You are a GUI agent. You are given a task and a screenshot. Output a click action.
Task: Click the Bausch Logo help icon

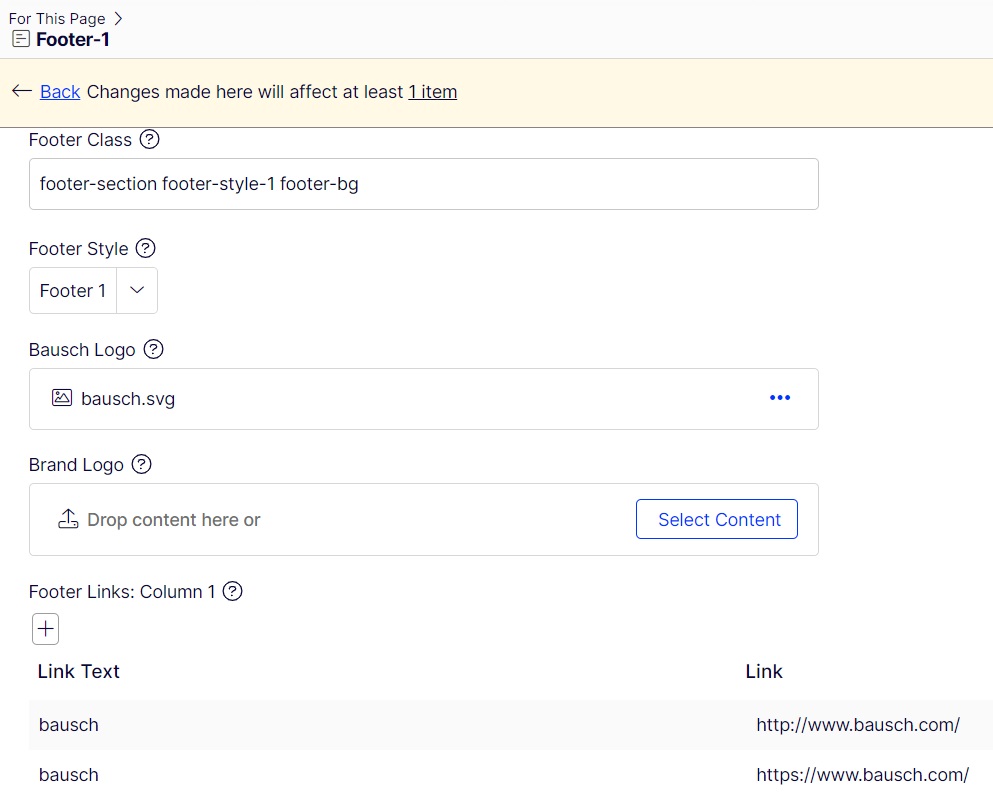[x=153, y=349]
